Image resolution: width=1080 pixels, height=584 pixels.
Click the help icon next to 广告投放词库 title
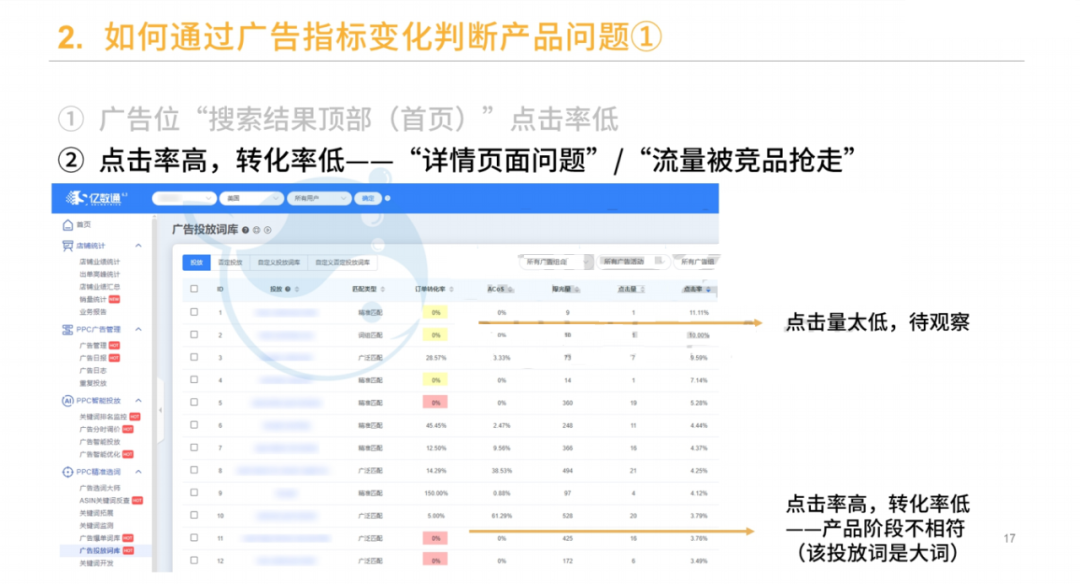click(x=244, y=229)
